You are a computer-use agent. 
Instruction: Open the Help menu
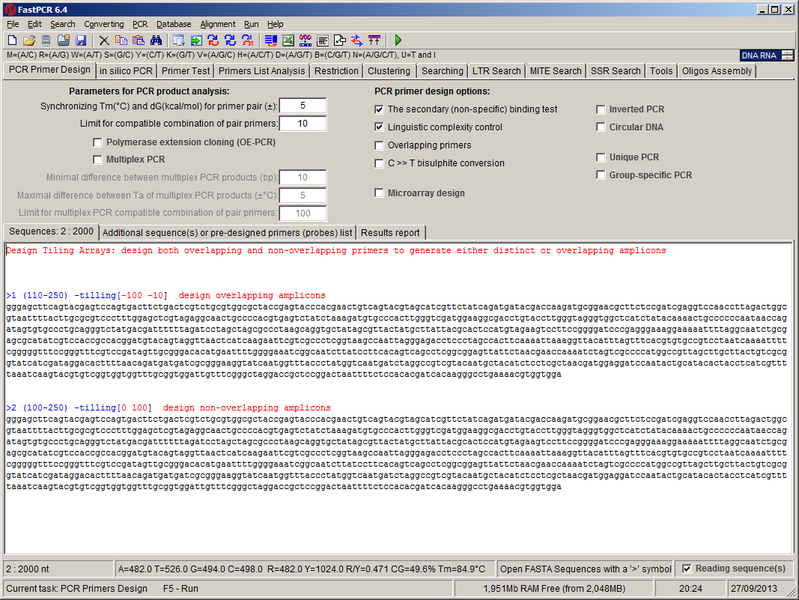pos(275,24)
